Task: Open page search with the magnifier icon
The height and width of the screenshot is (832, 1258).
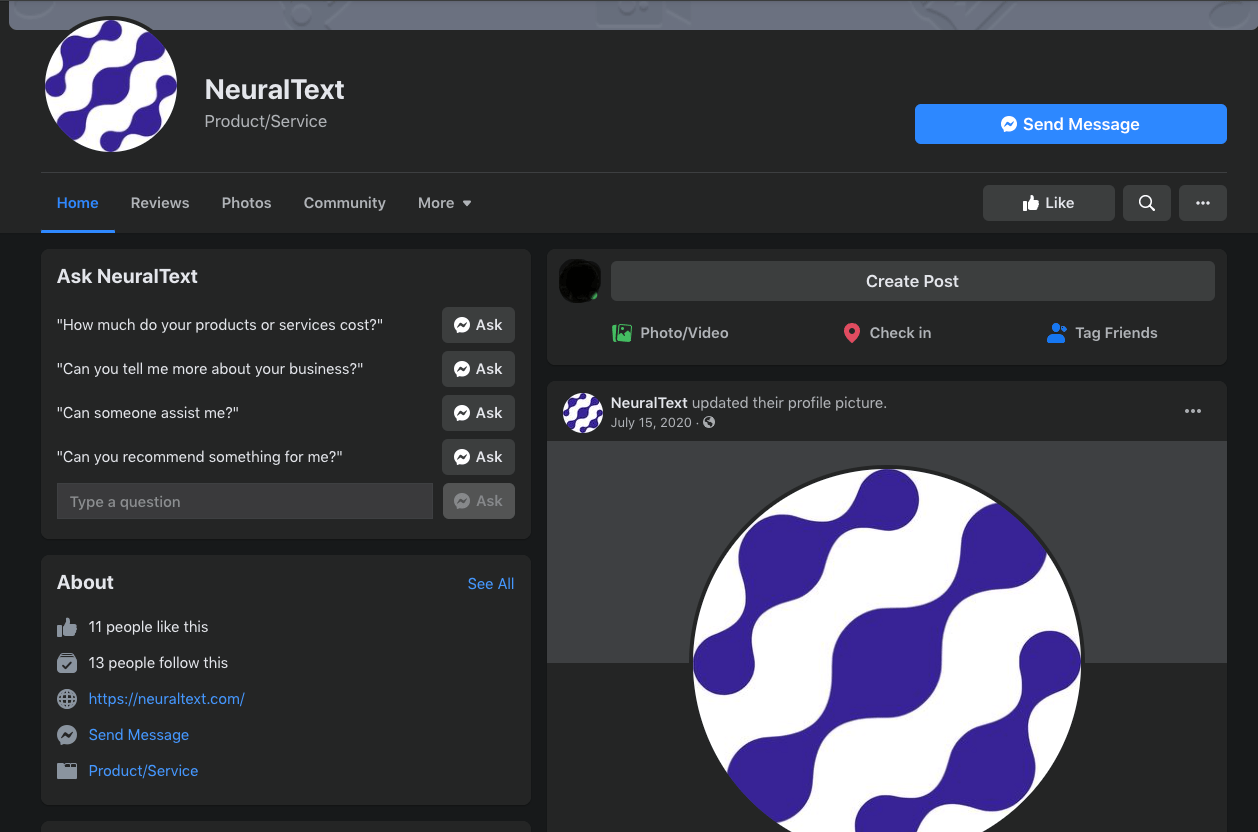Action: (x=1146, y=202)
